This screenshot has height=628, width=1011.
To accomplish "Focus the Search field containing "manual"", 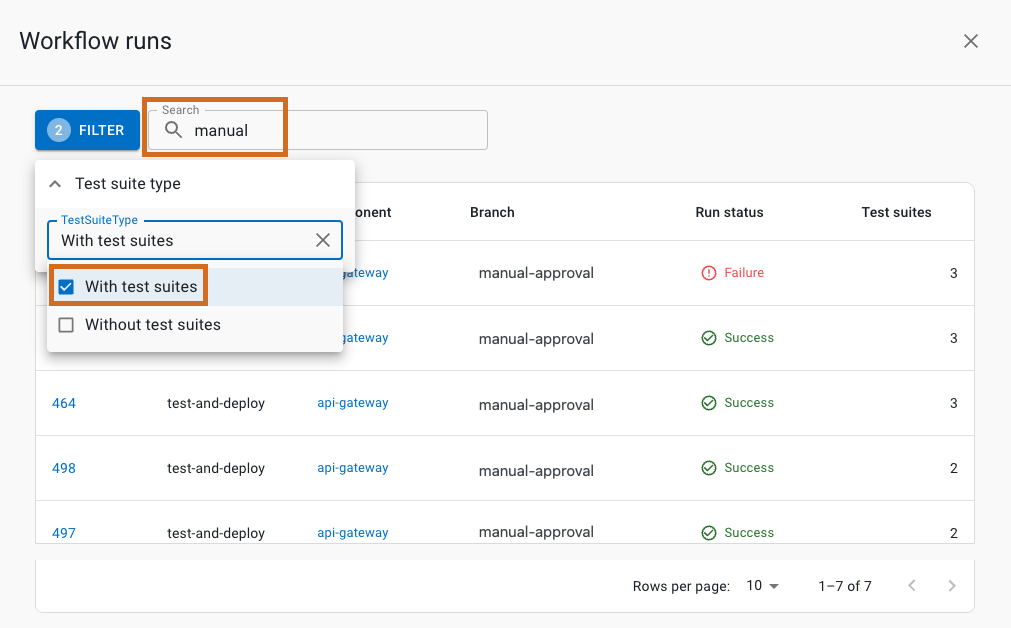I will coord(318,130).
